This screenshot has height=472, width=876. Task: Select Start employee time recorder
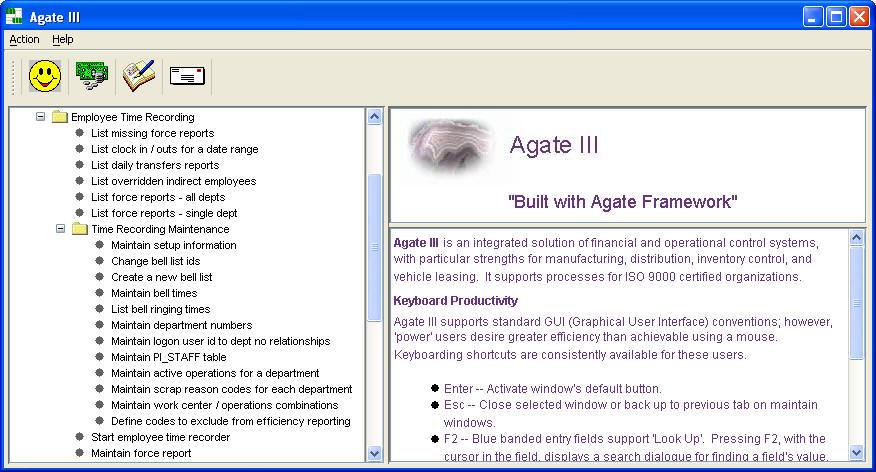(x=160, y=437)
